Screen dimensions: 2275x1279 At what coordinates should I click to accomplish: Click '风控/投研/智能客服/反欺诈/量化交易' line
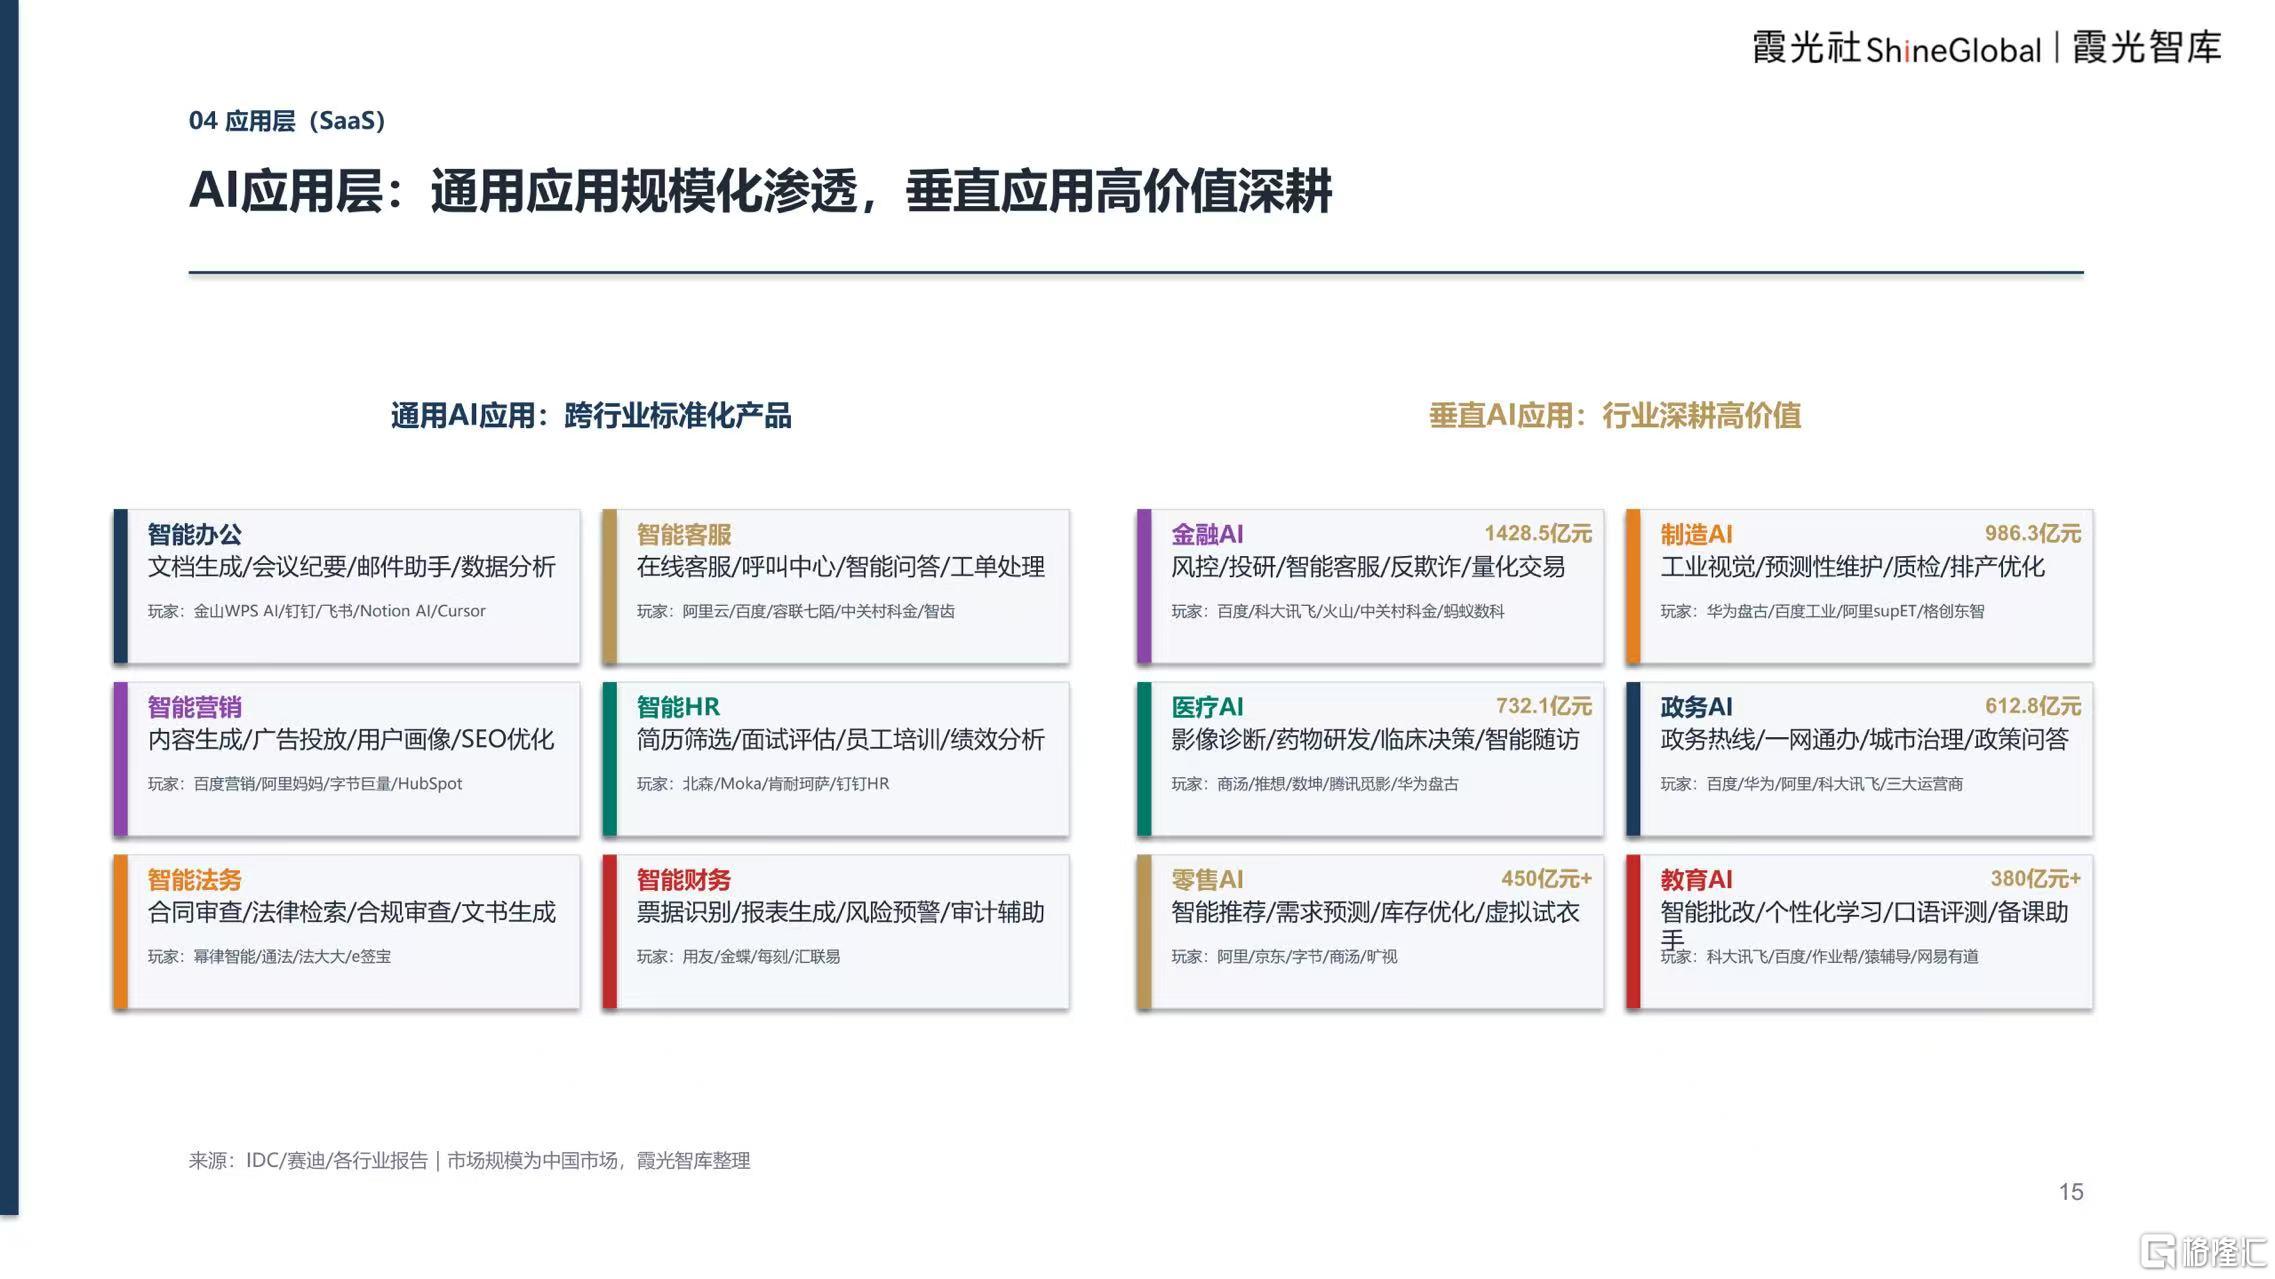point(1368,567)
